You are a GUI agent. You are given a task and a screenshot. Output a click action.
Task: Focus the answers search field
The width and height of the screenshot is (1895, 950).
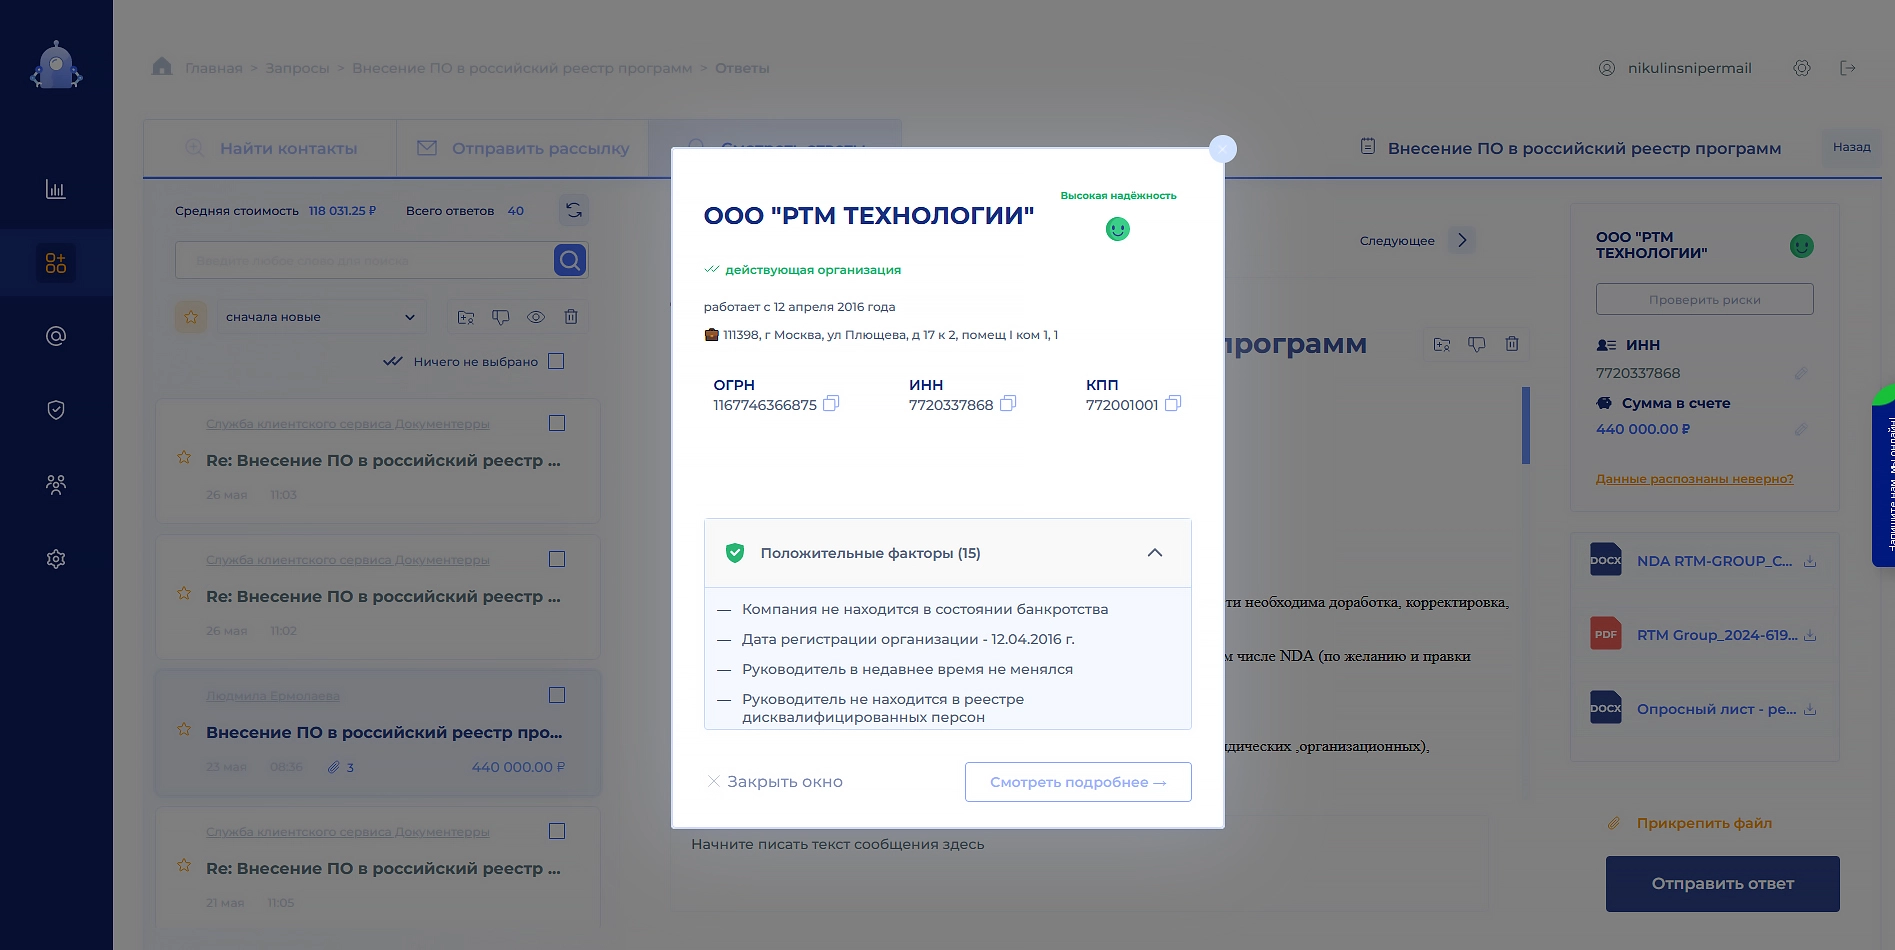[364, 261]
